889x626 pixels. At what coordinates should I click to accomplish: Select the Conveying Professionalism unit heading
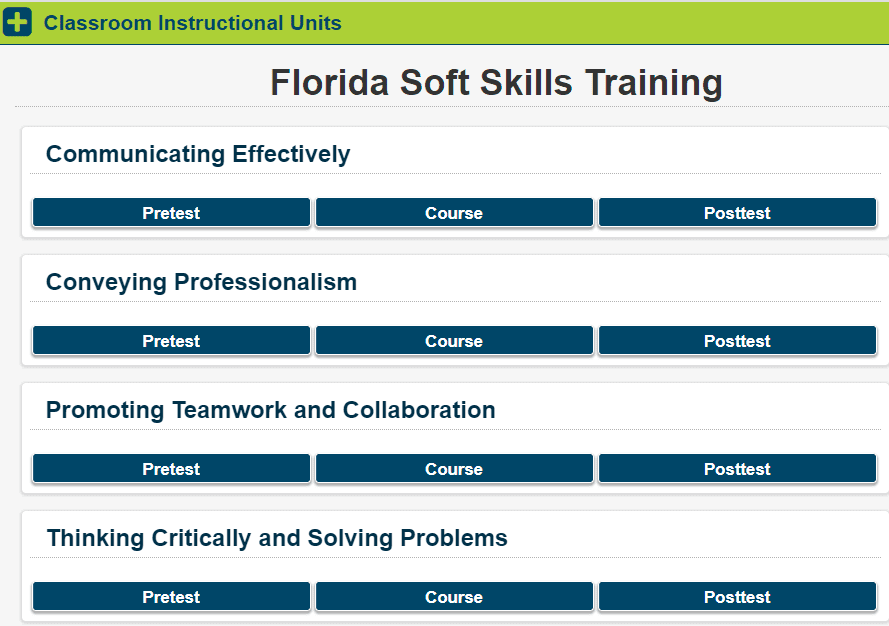tap(201, 282)
